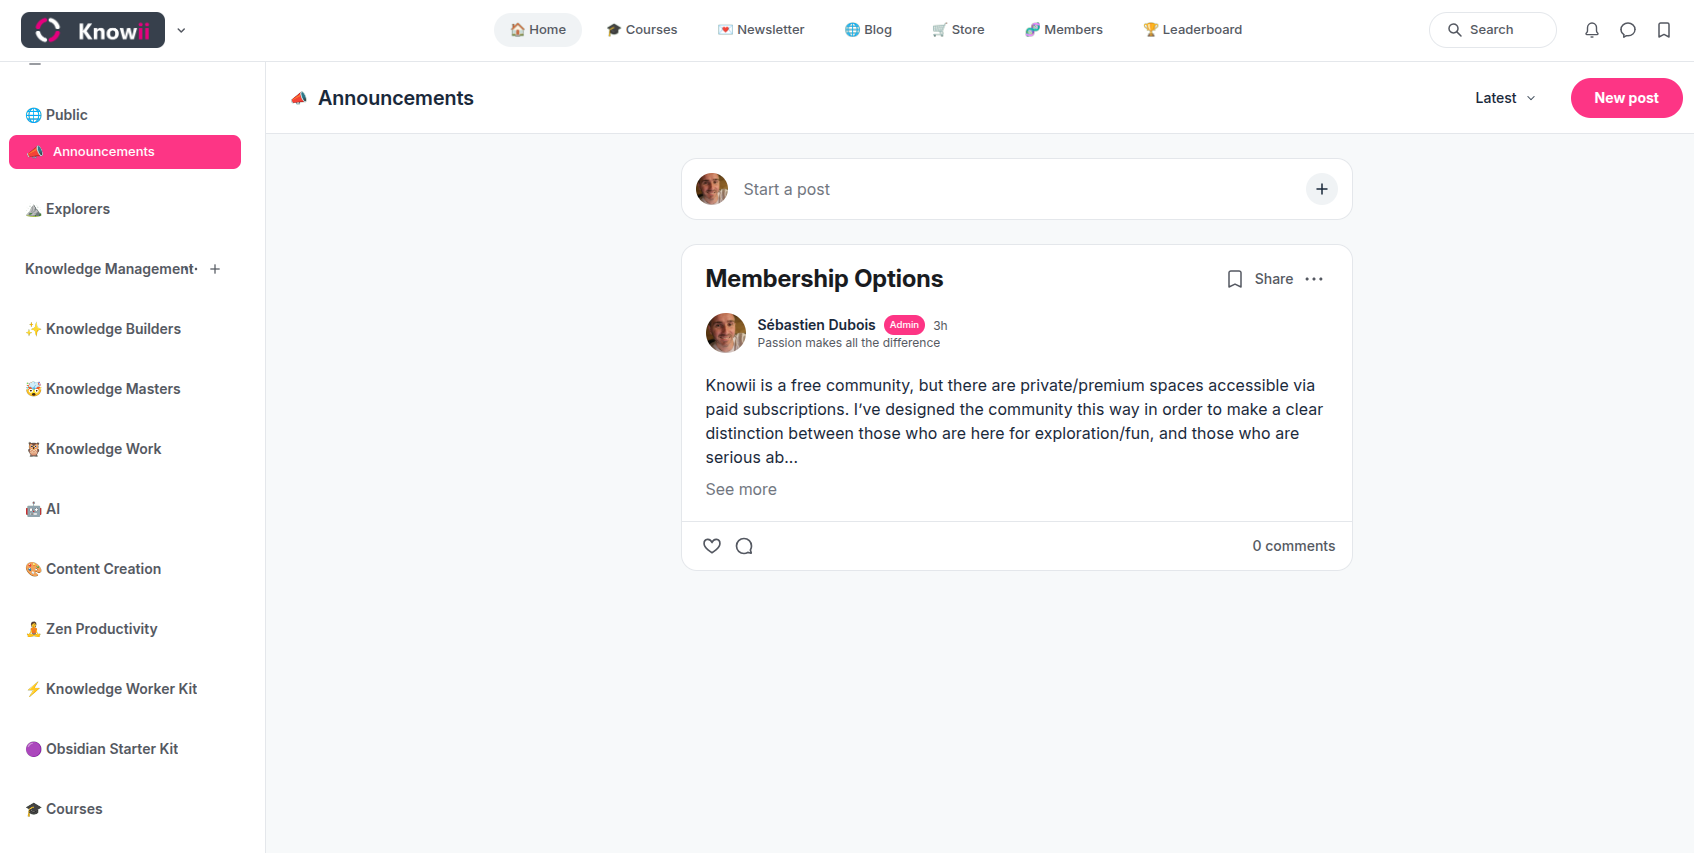Open the Membership Options post title
The image size is (1694, 853).
824,279
